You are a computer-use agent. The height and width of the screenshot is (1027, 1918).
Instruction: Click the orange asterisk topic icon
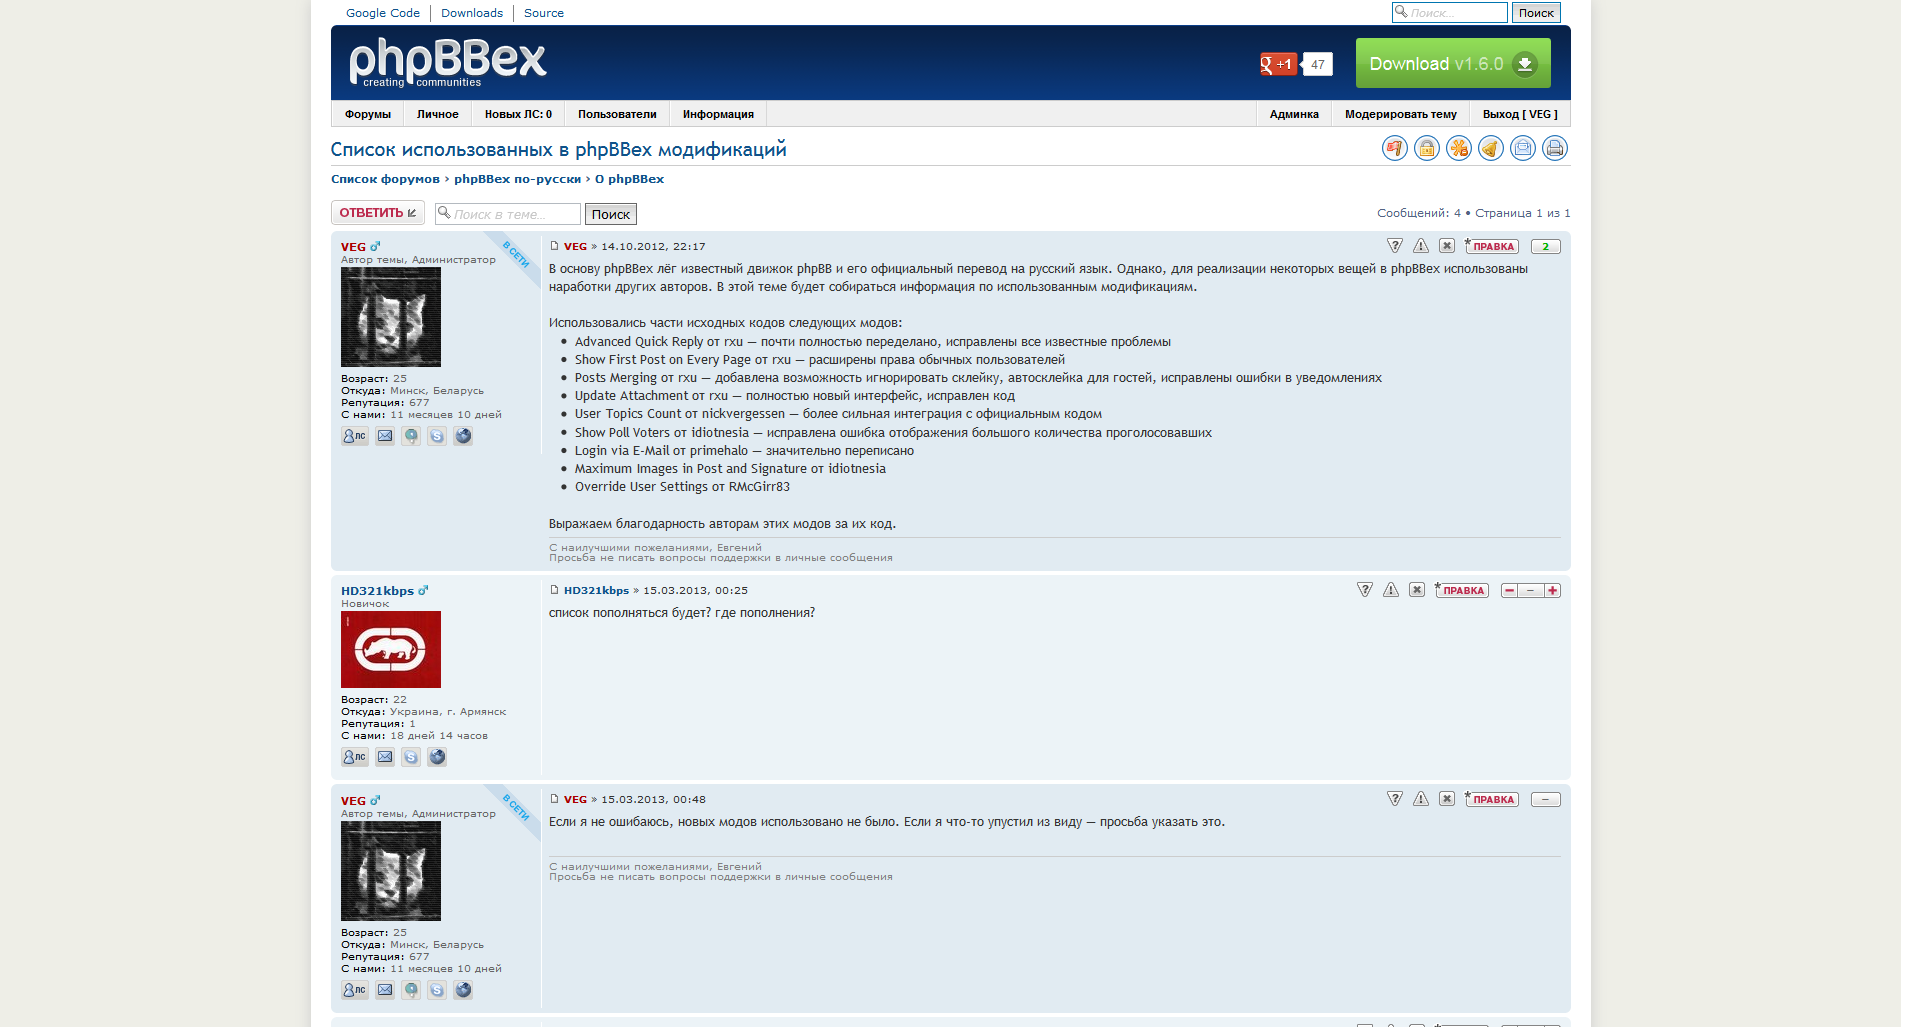[x=1458, y=149]
